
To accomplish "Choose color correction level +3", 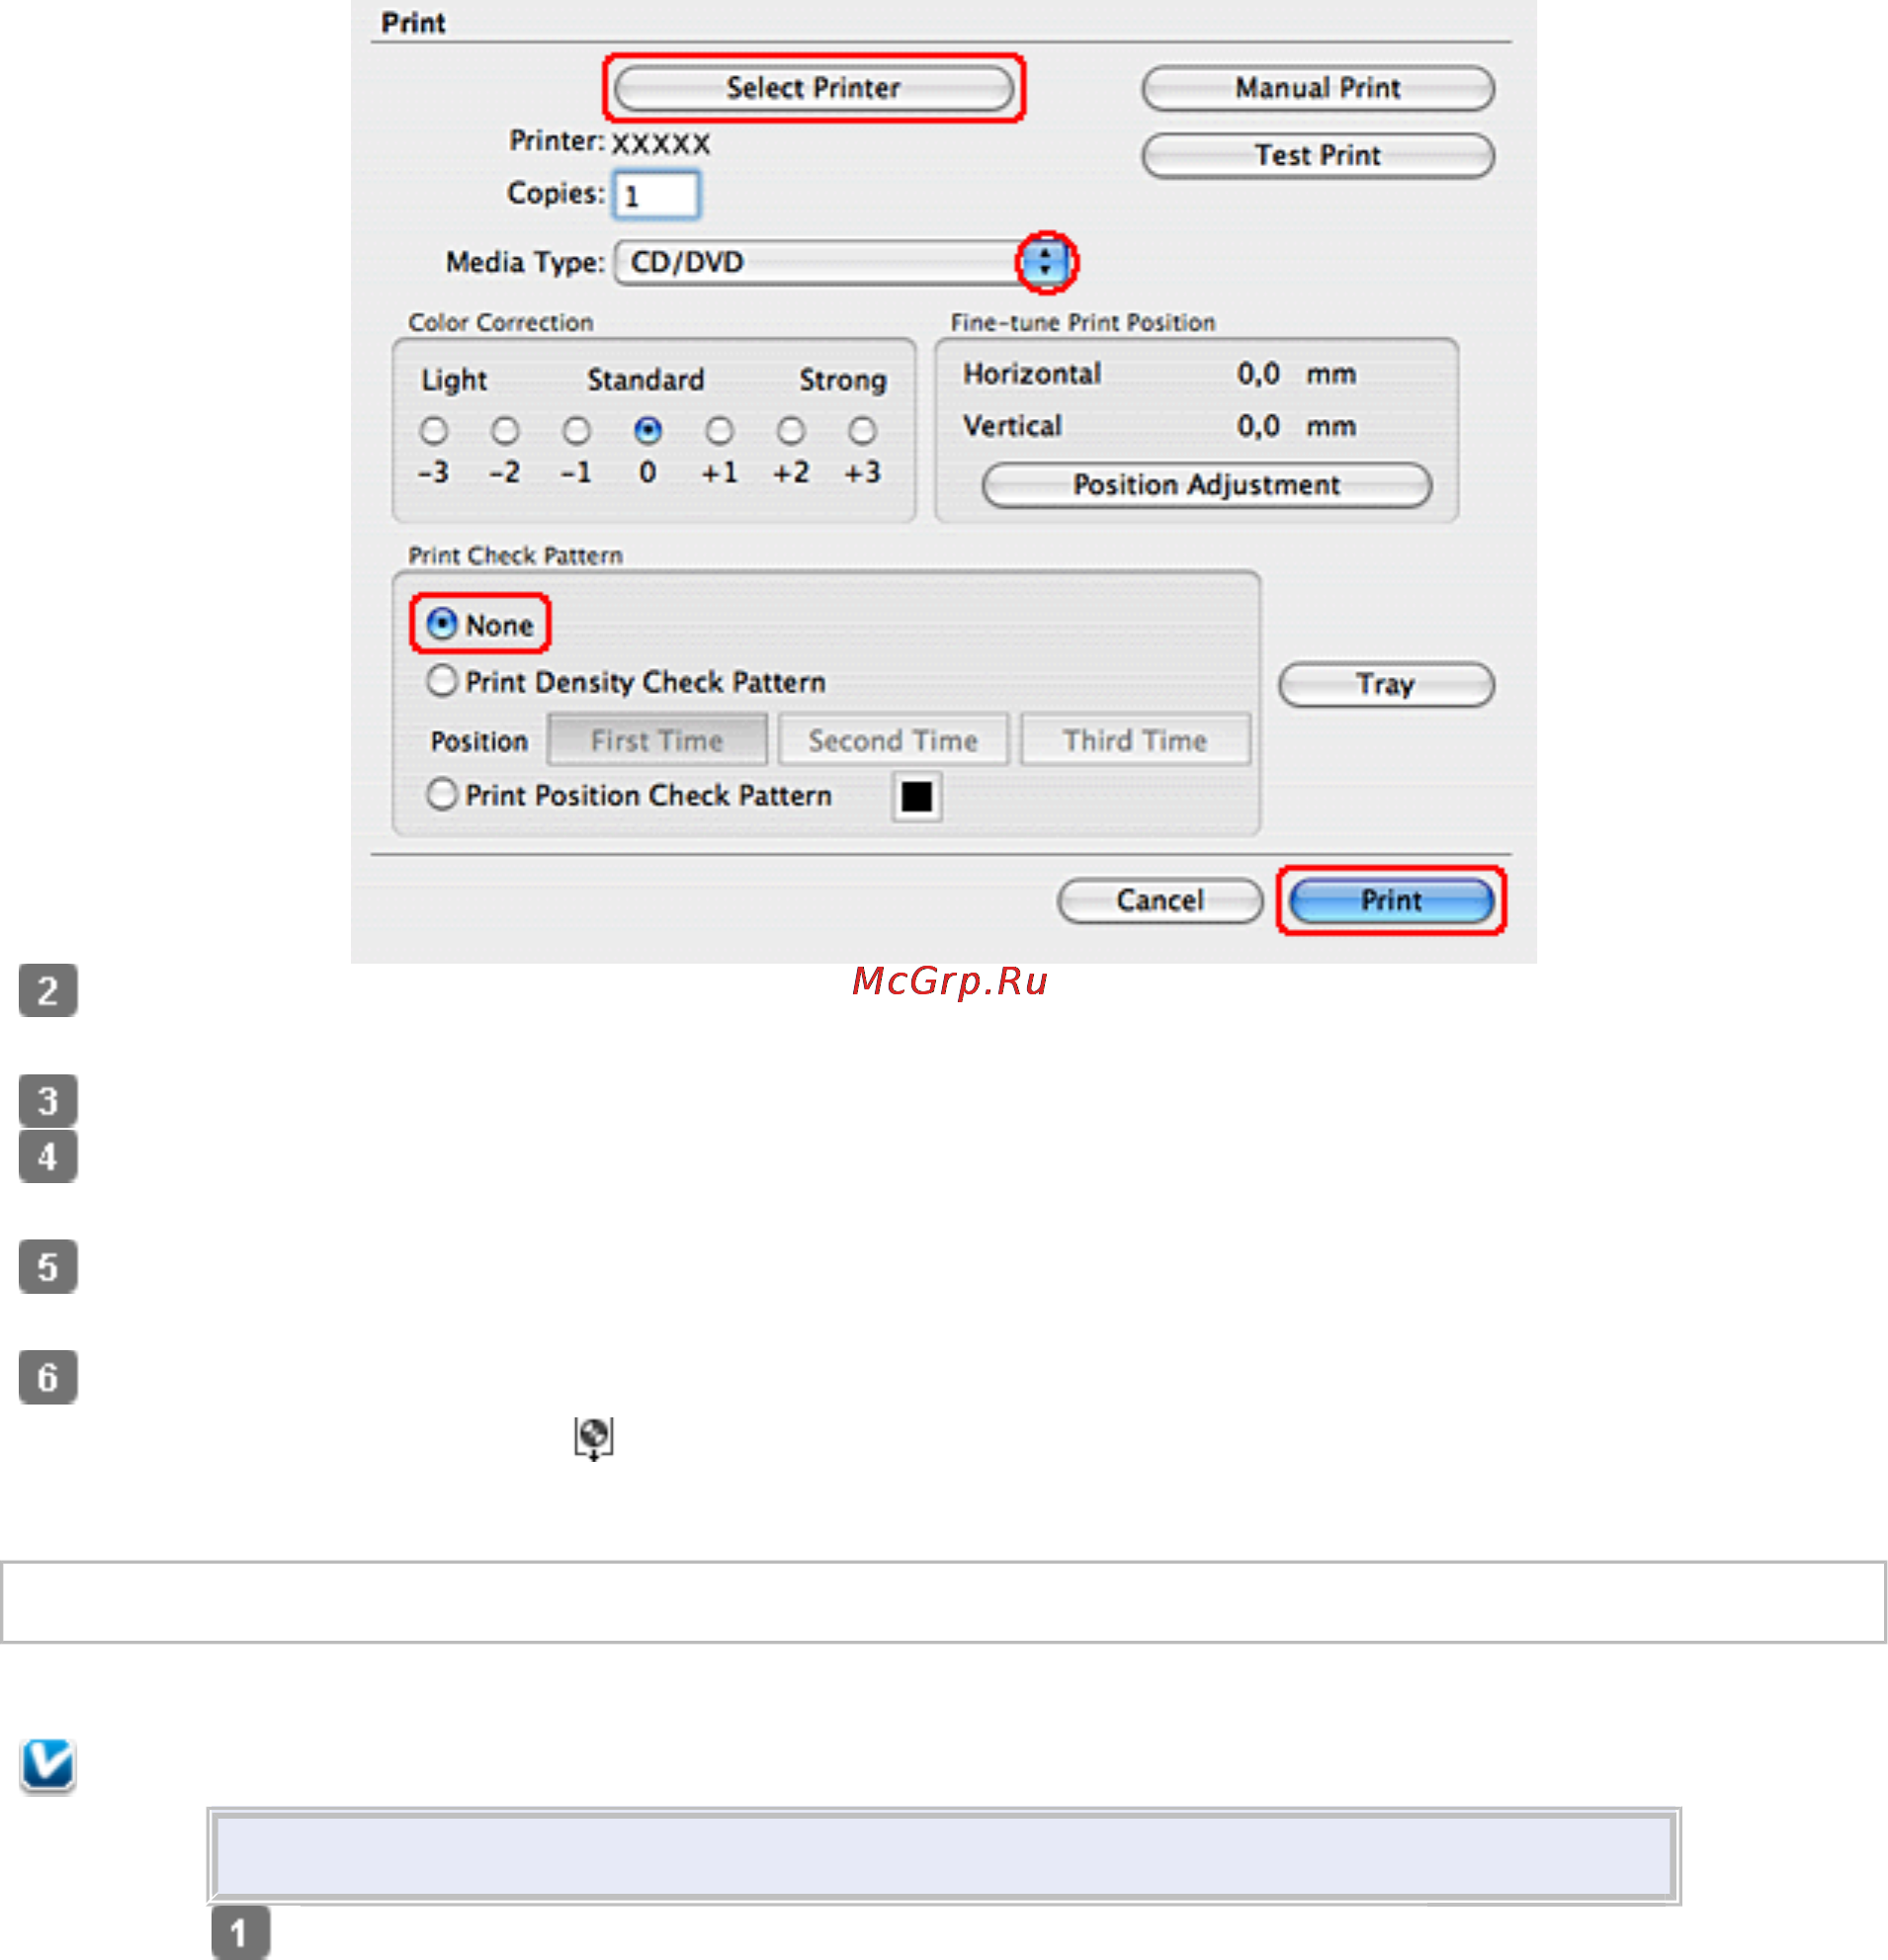I will (x=862, y=431).
